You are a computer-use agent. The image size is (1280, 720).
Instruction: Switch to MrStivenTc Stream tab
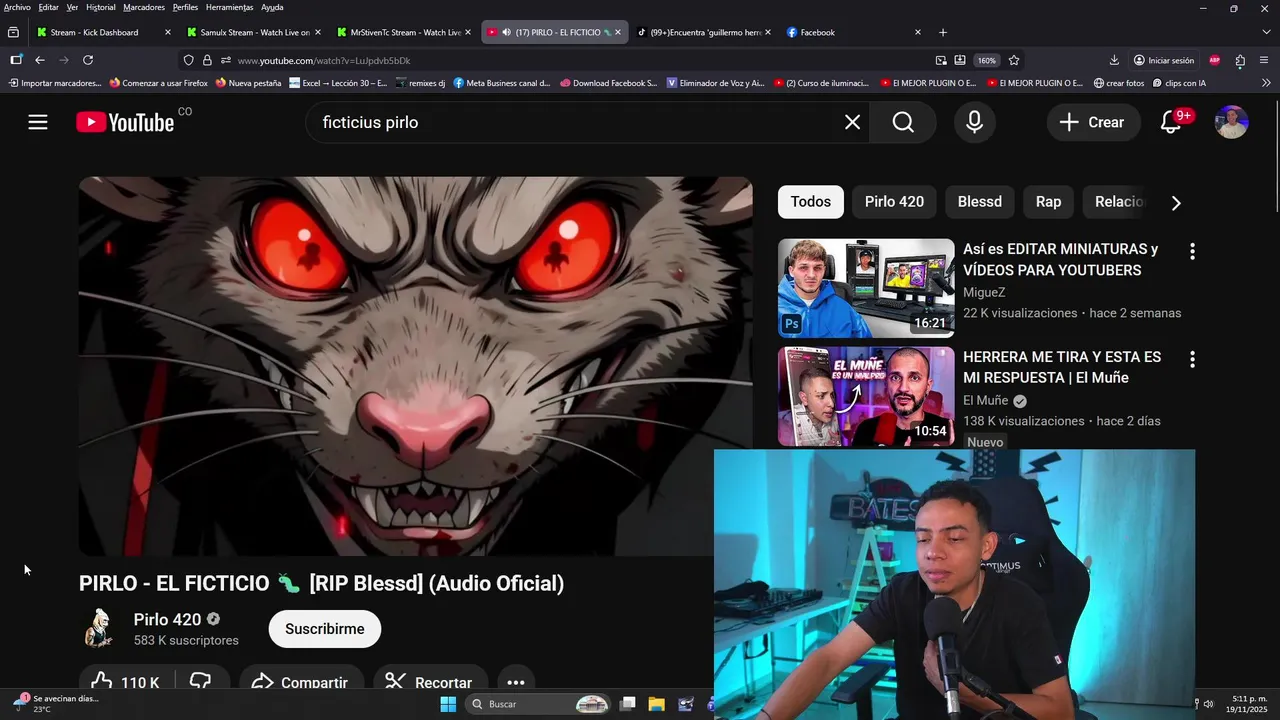[404, 32]
